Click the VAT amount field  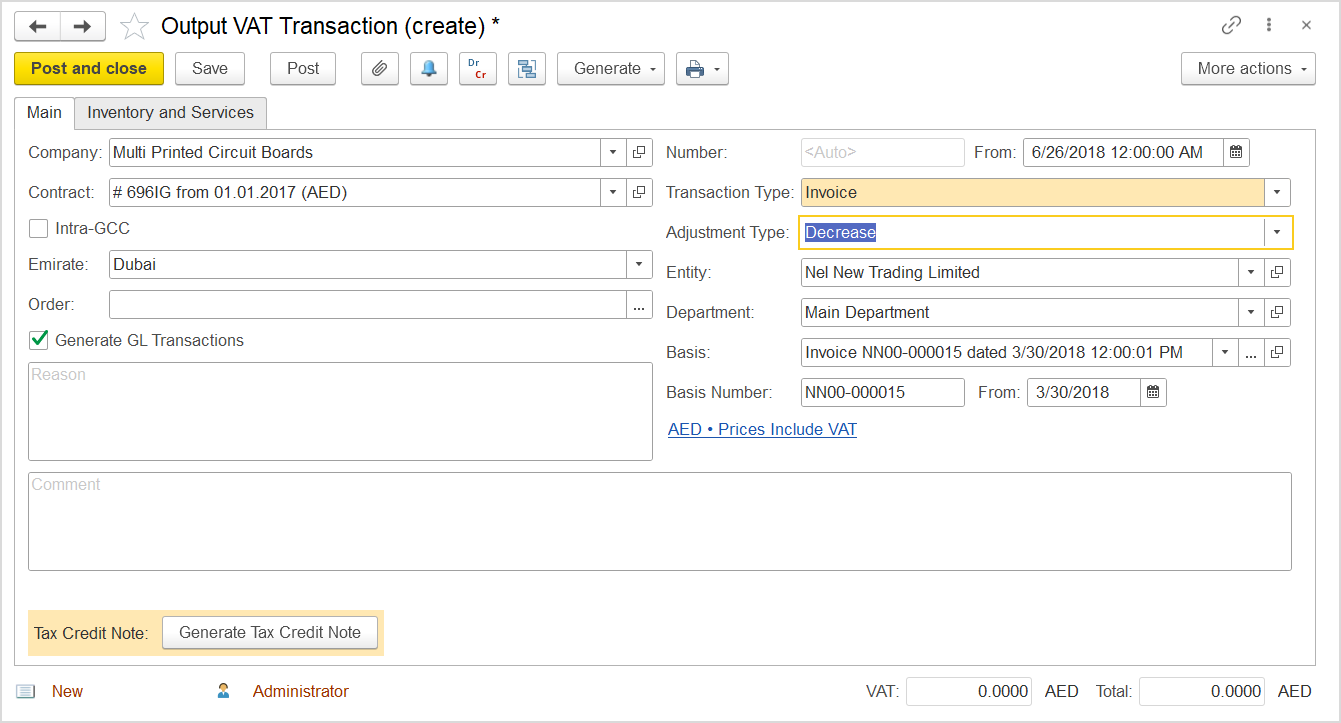[x=970, y=692]
